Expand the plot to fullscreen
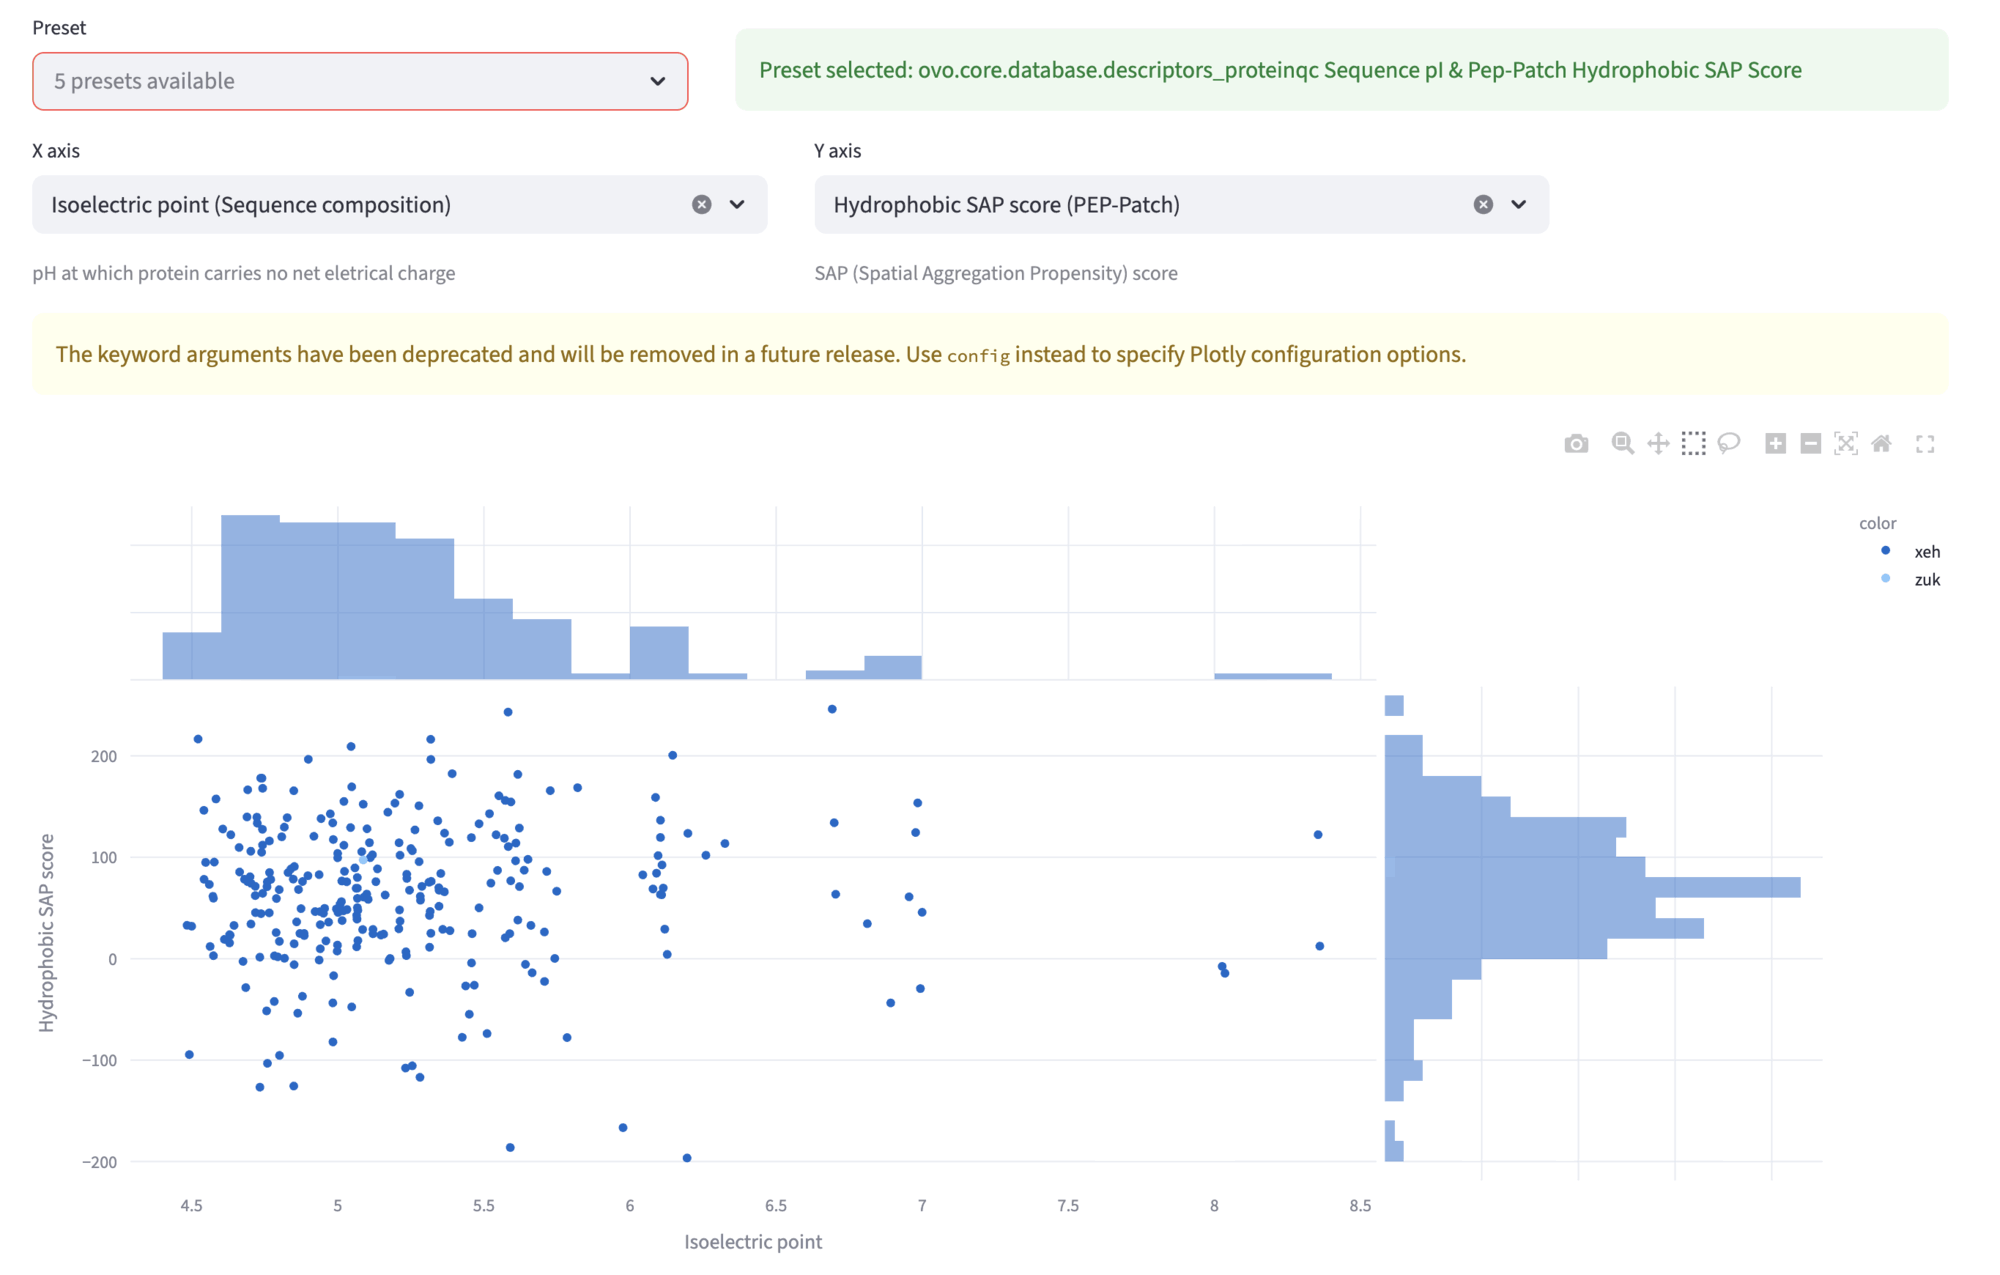This screenshot has width=2000, height=1275. pyautogui.click(x=1925, y=443)
